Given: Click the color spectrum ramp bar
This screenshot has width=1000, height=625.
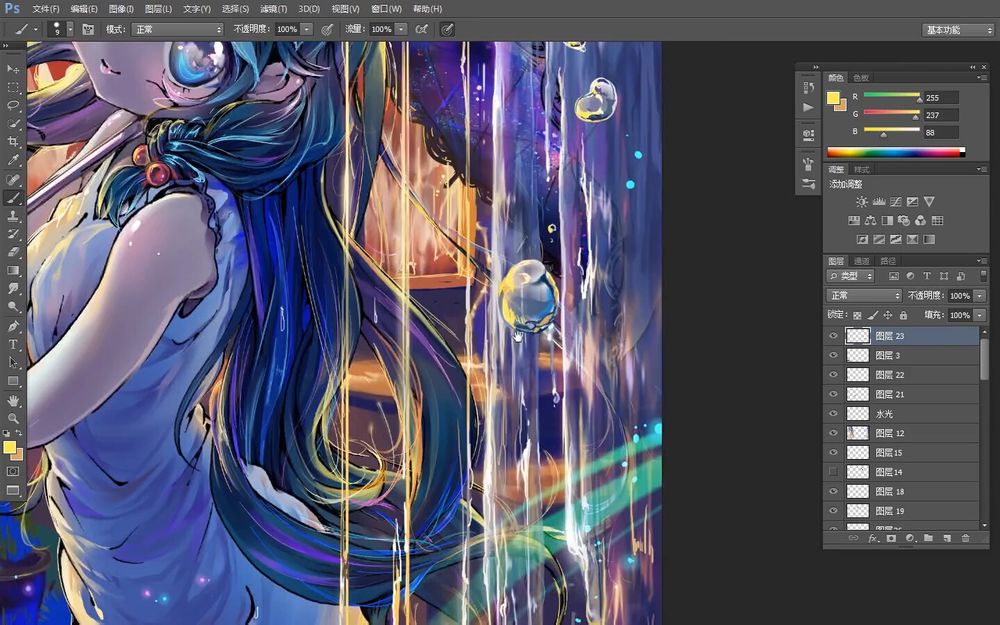Looking at the screenshot, I should 895,152.
